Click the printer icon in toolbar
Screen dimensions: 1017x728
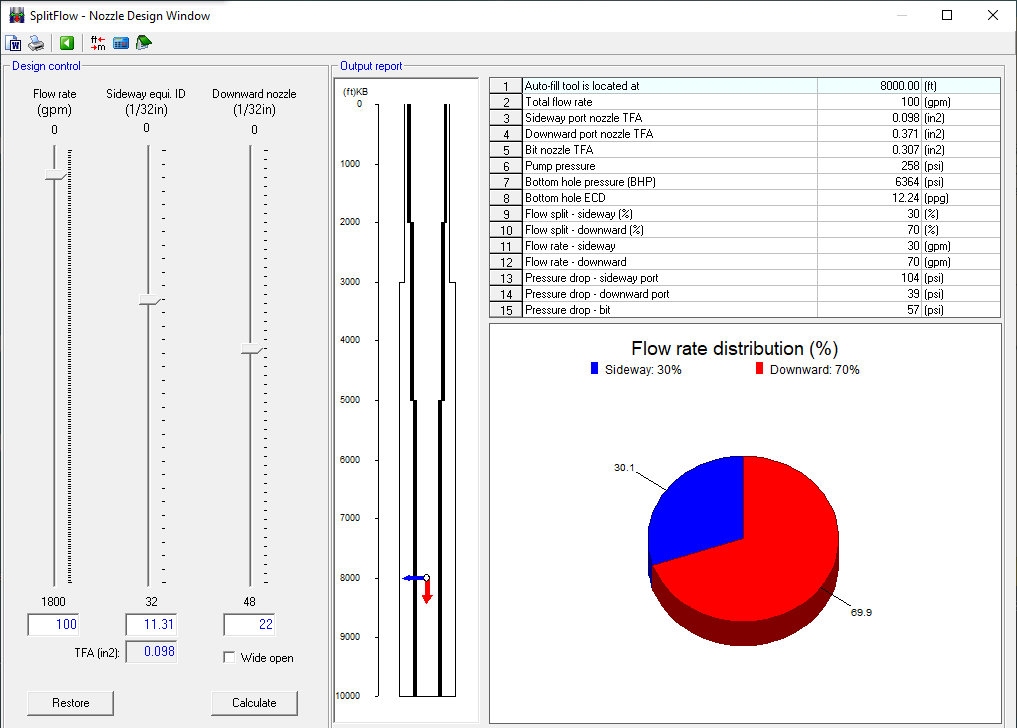[36, 43]
